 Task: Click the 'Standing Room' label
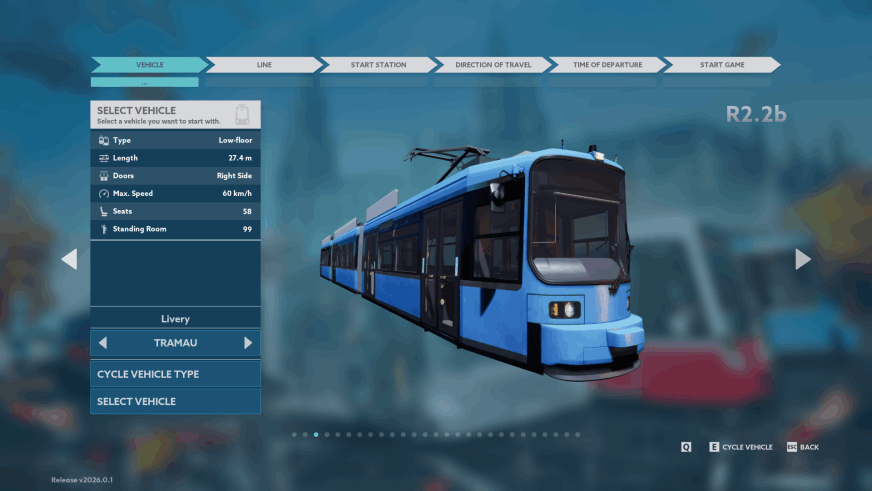coord(140,229)
